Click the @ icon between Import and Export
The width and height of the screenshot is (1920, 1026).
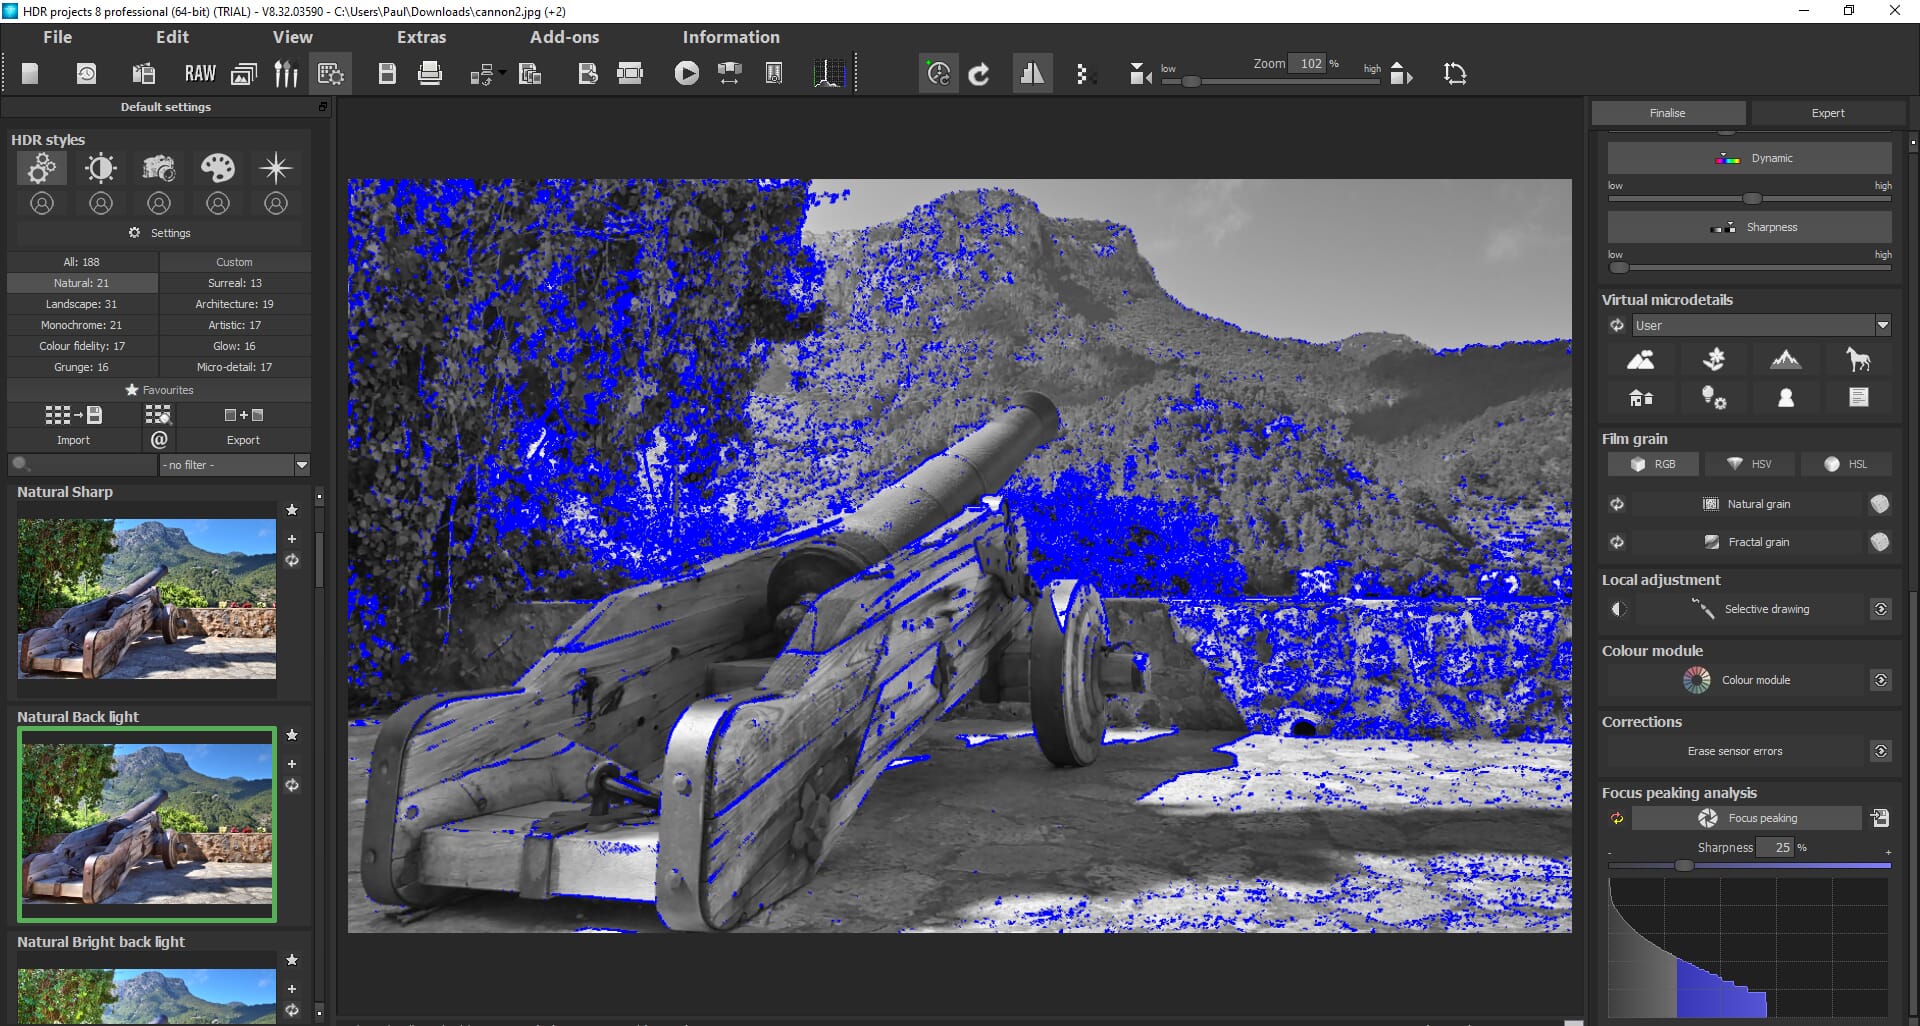pyautogui.click(x=159, y=439)
